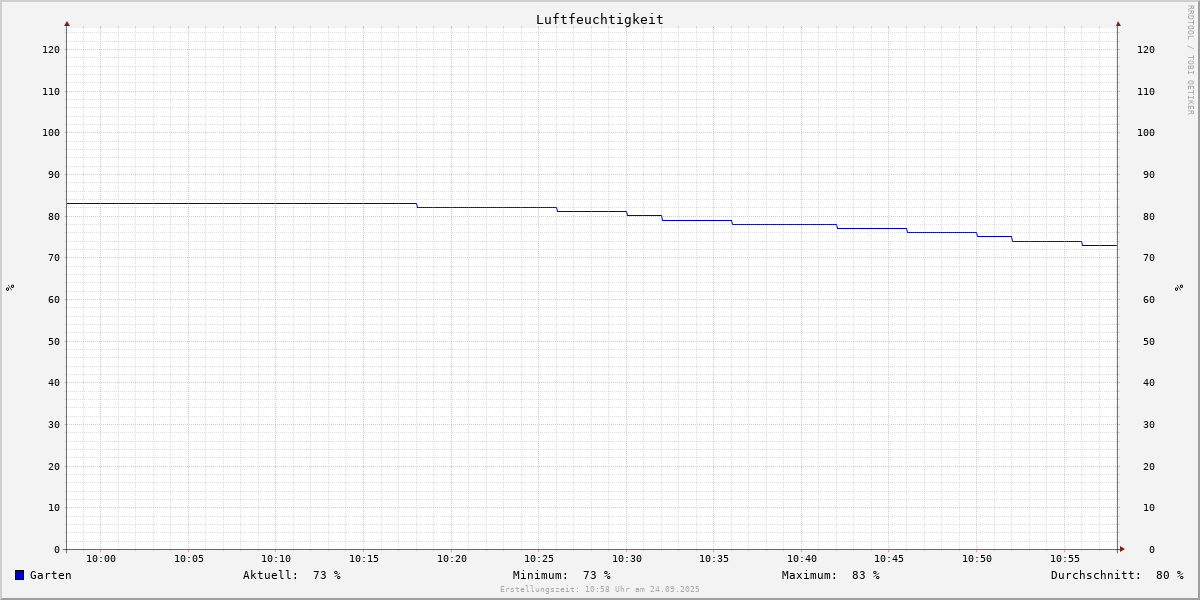The image size is (1200, 600).
Task: Select the 'Maximum: 83 %' value
Action: [x=831, y=575]
